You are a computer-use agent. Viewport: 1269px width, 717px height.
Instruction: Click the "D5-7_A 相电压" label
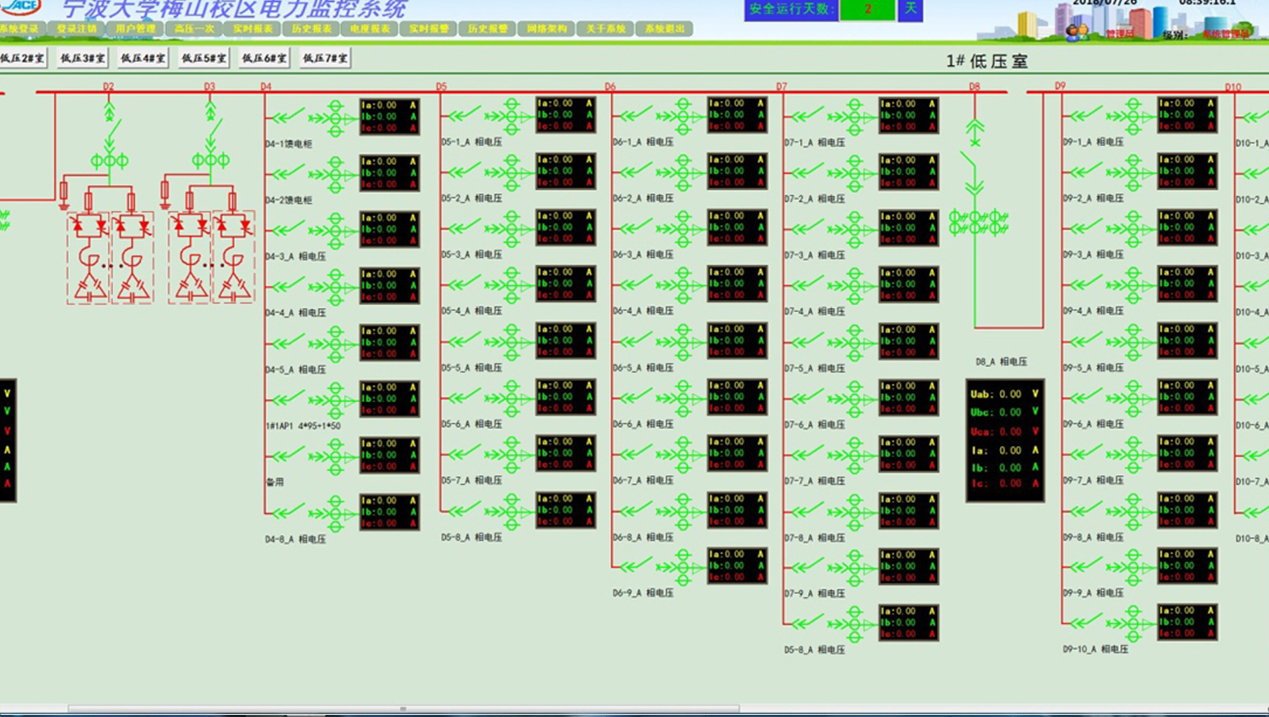pyautogui.click(x=472, y=481)
